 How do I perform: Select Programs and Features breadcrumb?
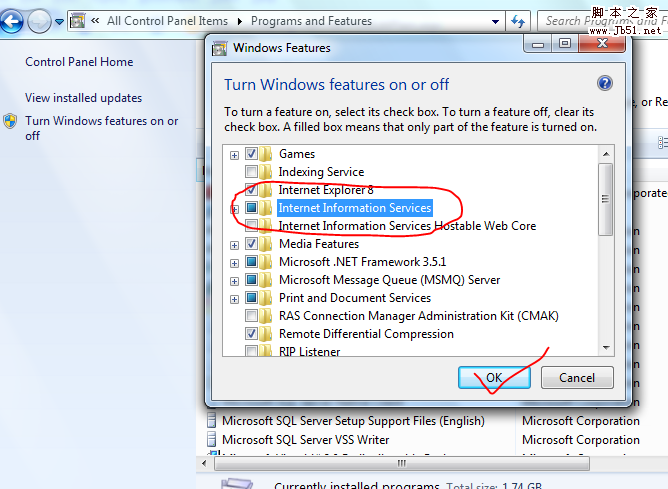[311, 21]
